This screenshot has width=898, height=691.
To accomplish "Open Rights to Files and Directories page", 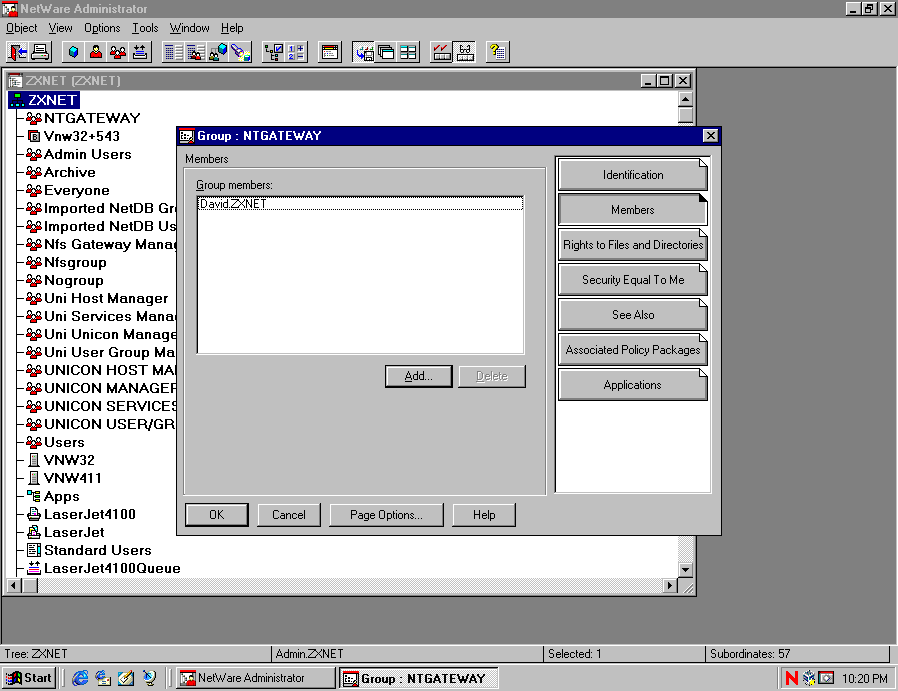I will 633,245.
